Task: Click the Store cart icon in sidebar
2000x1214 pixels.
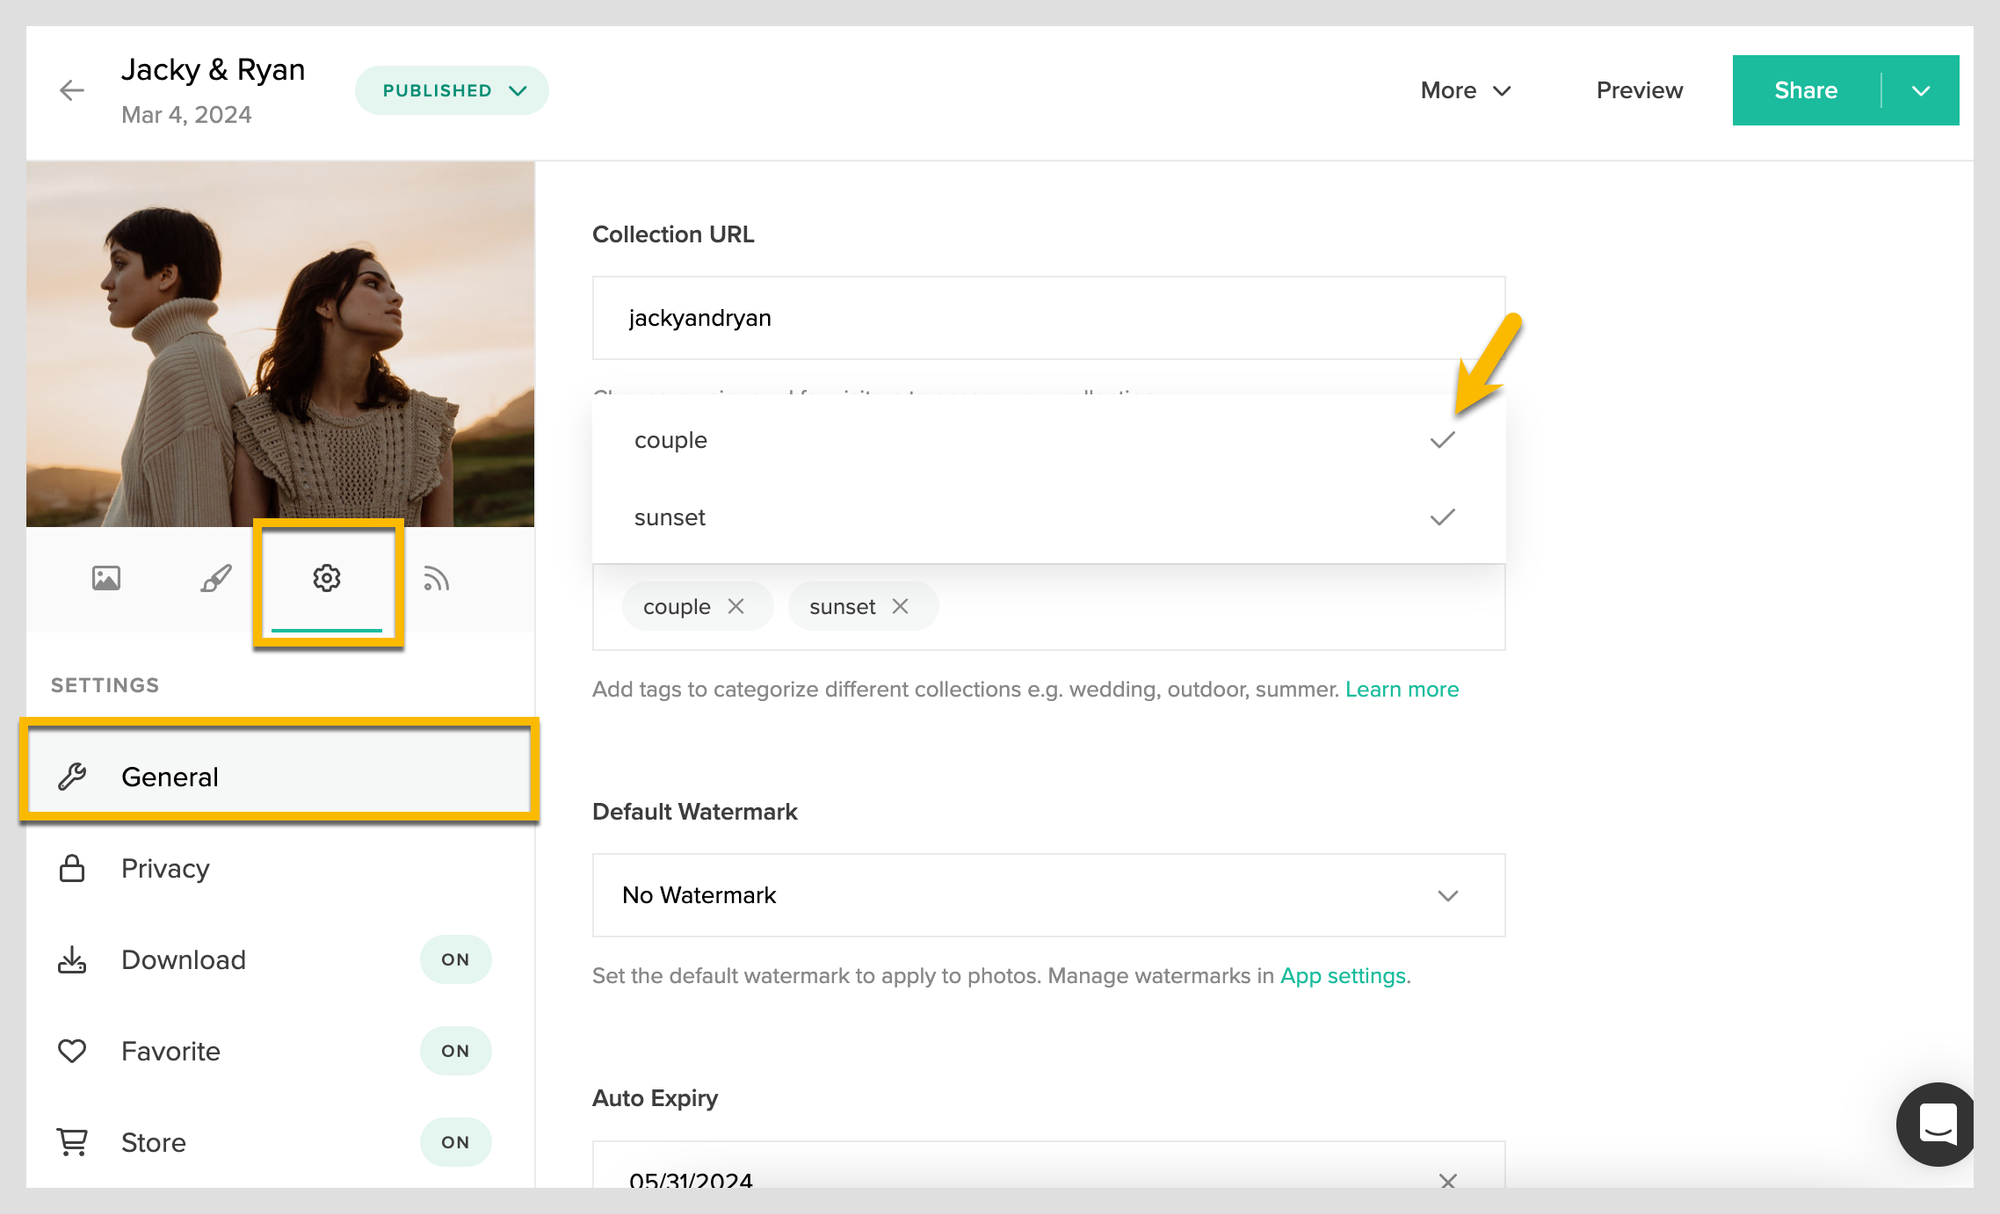Action: [x=71, y=1142]
